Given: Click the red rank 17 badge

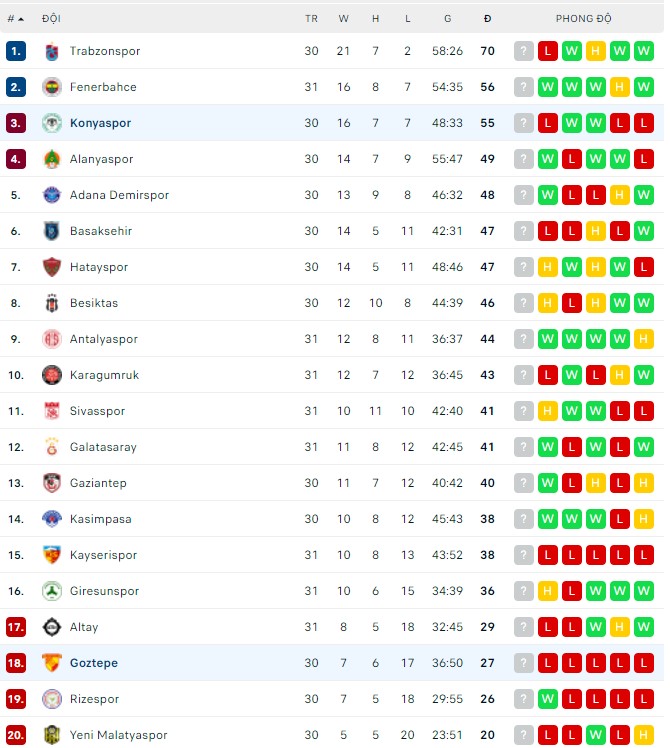Looking at the screenshot, I should pyautogui.click(x=15, y=627).
